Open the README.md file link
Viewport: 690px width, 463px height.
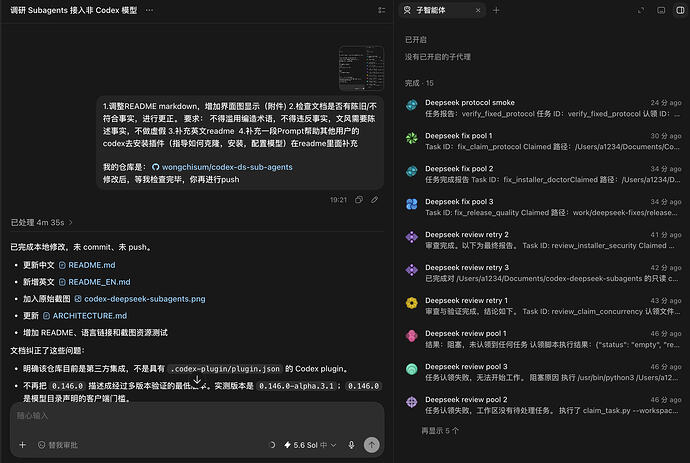[87, 265]
